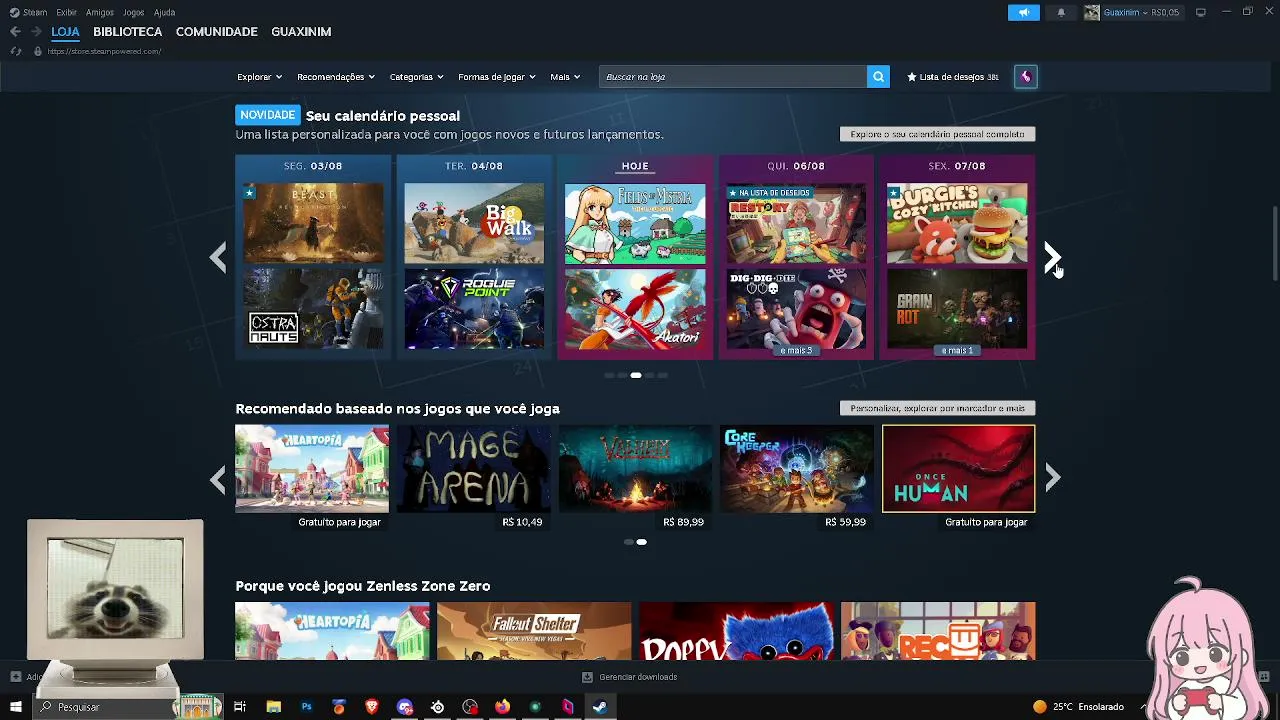The image size is (1280, 720).
Task: Switch to the BIBLIOTECA tab
Action: click(127, 32)
